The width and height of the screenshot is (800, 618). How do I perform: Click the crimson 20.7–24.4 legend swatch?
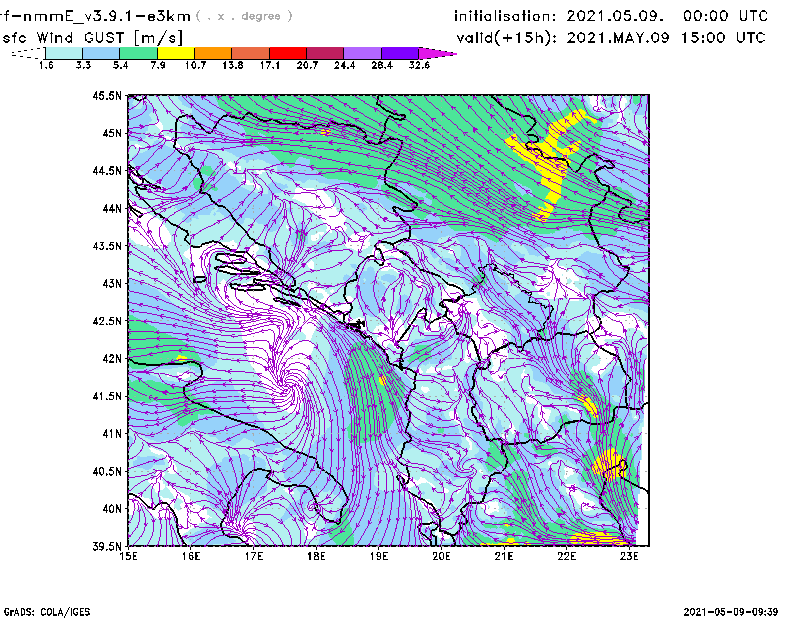click(x=325, y=53)
